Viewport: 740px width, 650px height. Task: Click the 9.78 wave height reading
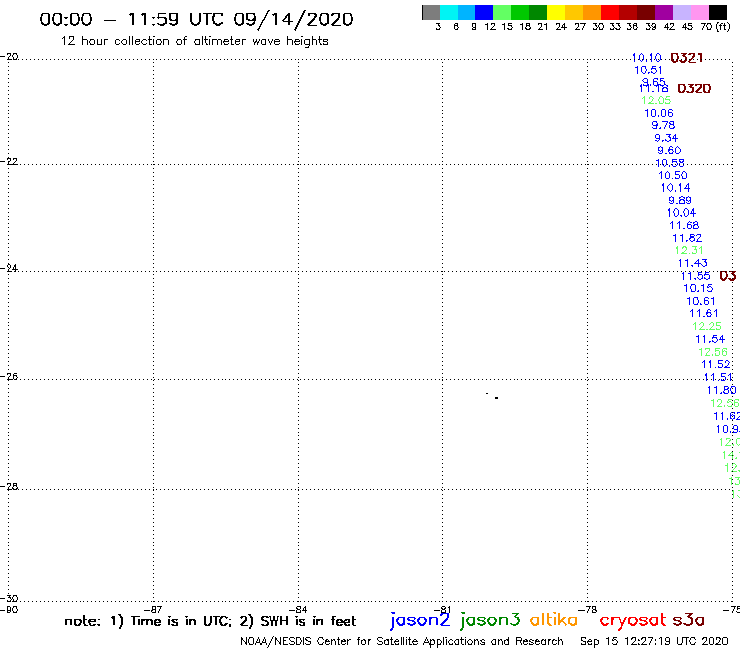point(663,126)
